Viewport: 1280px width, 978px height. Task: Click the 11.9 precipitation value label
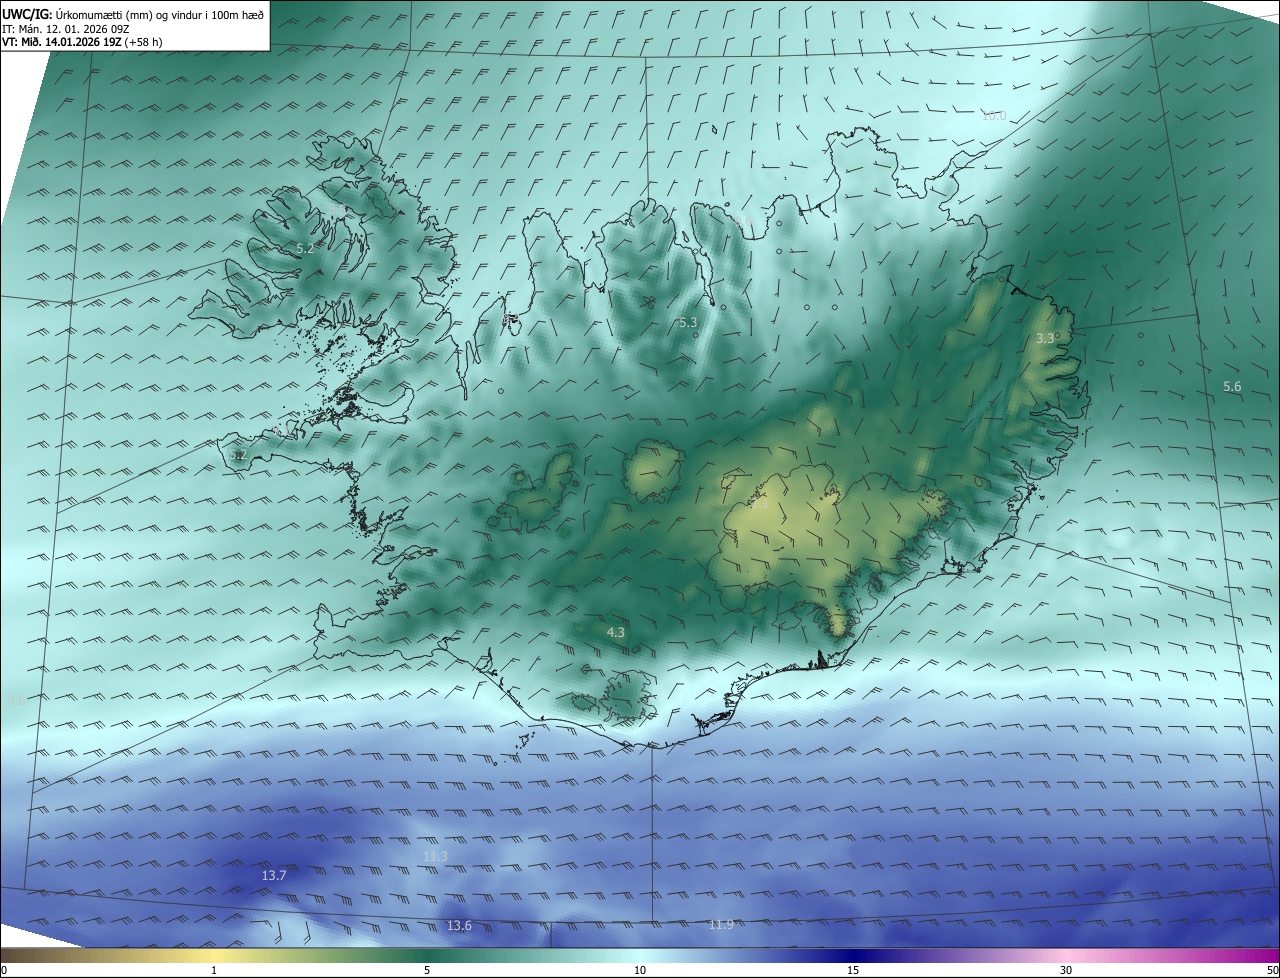721,925
